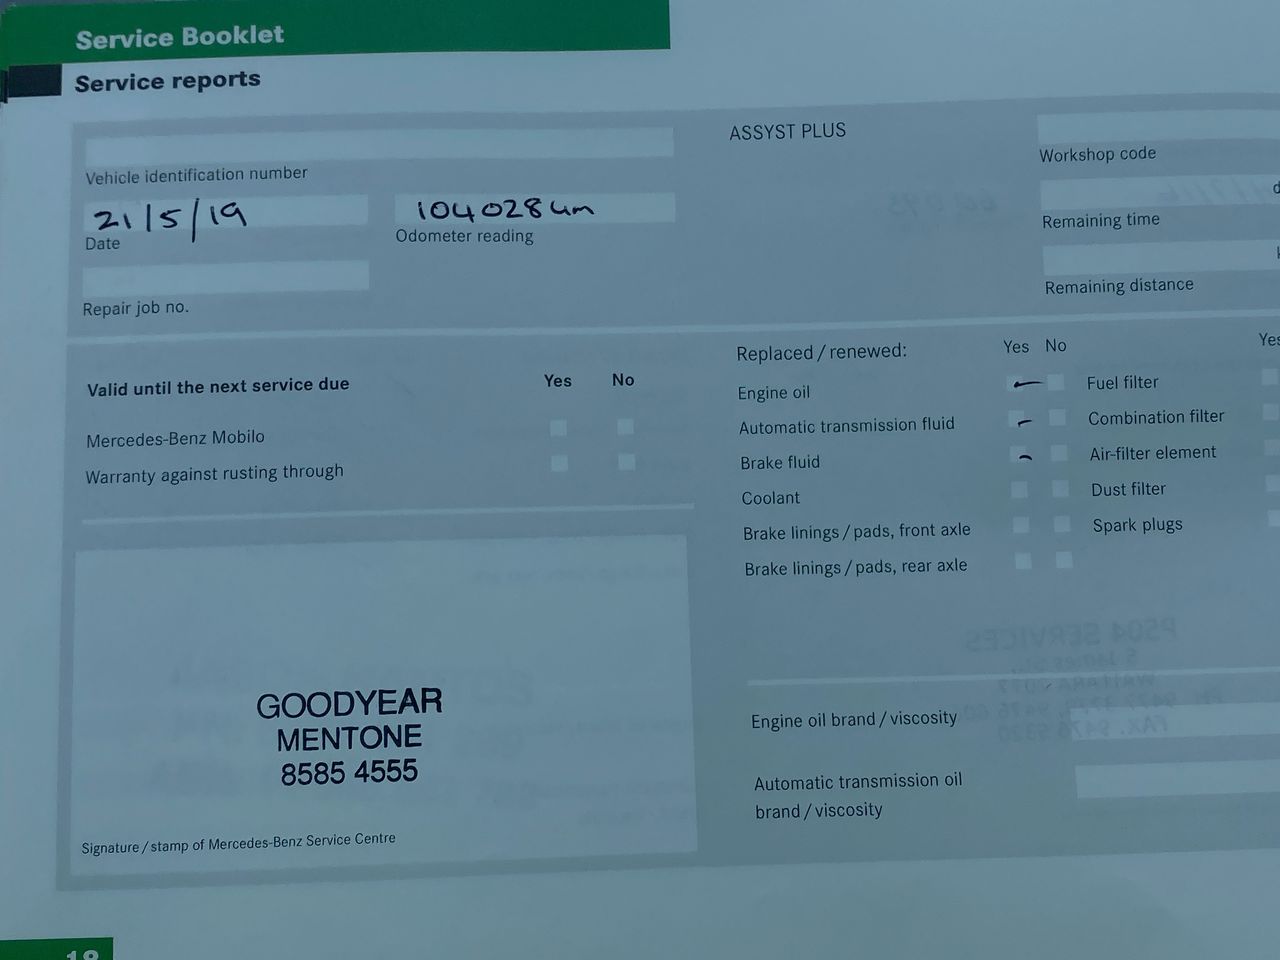Image resolution: width=1280 pixels, height=960 pixels.
Task: Tick the Coolant No checkbox
Action: [1060, 489]
